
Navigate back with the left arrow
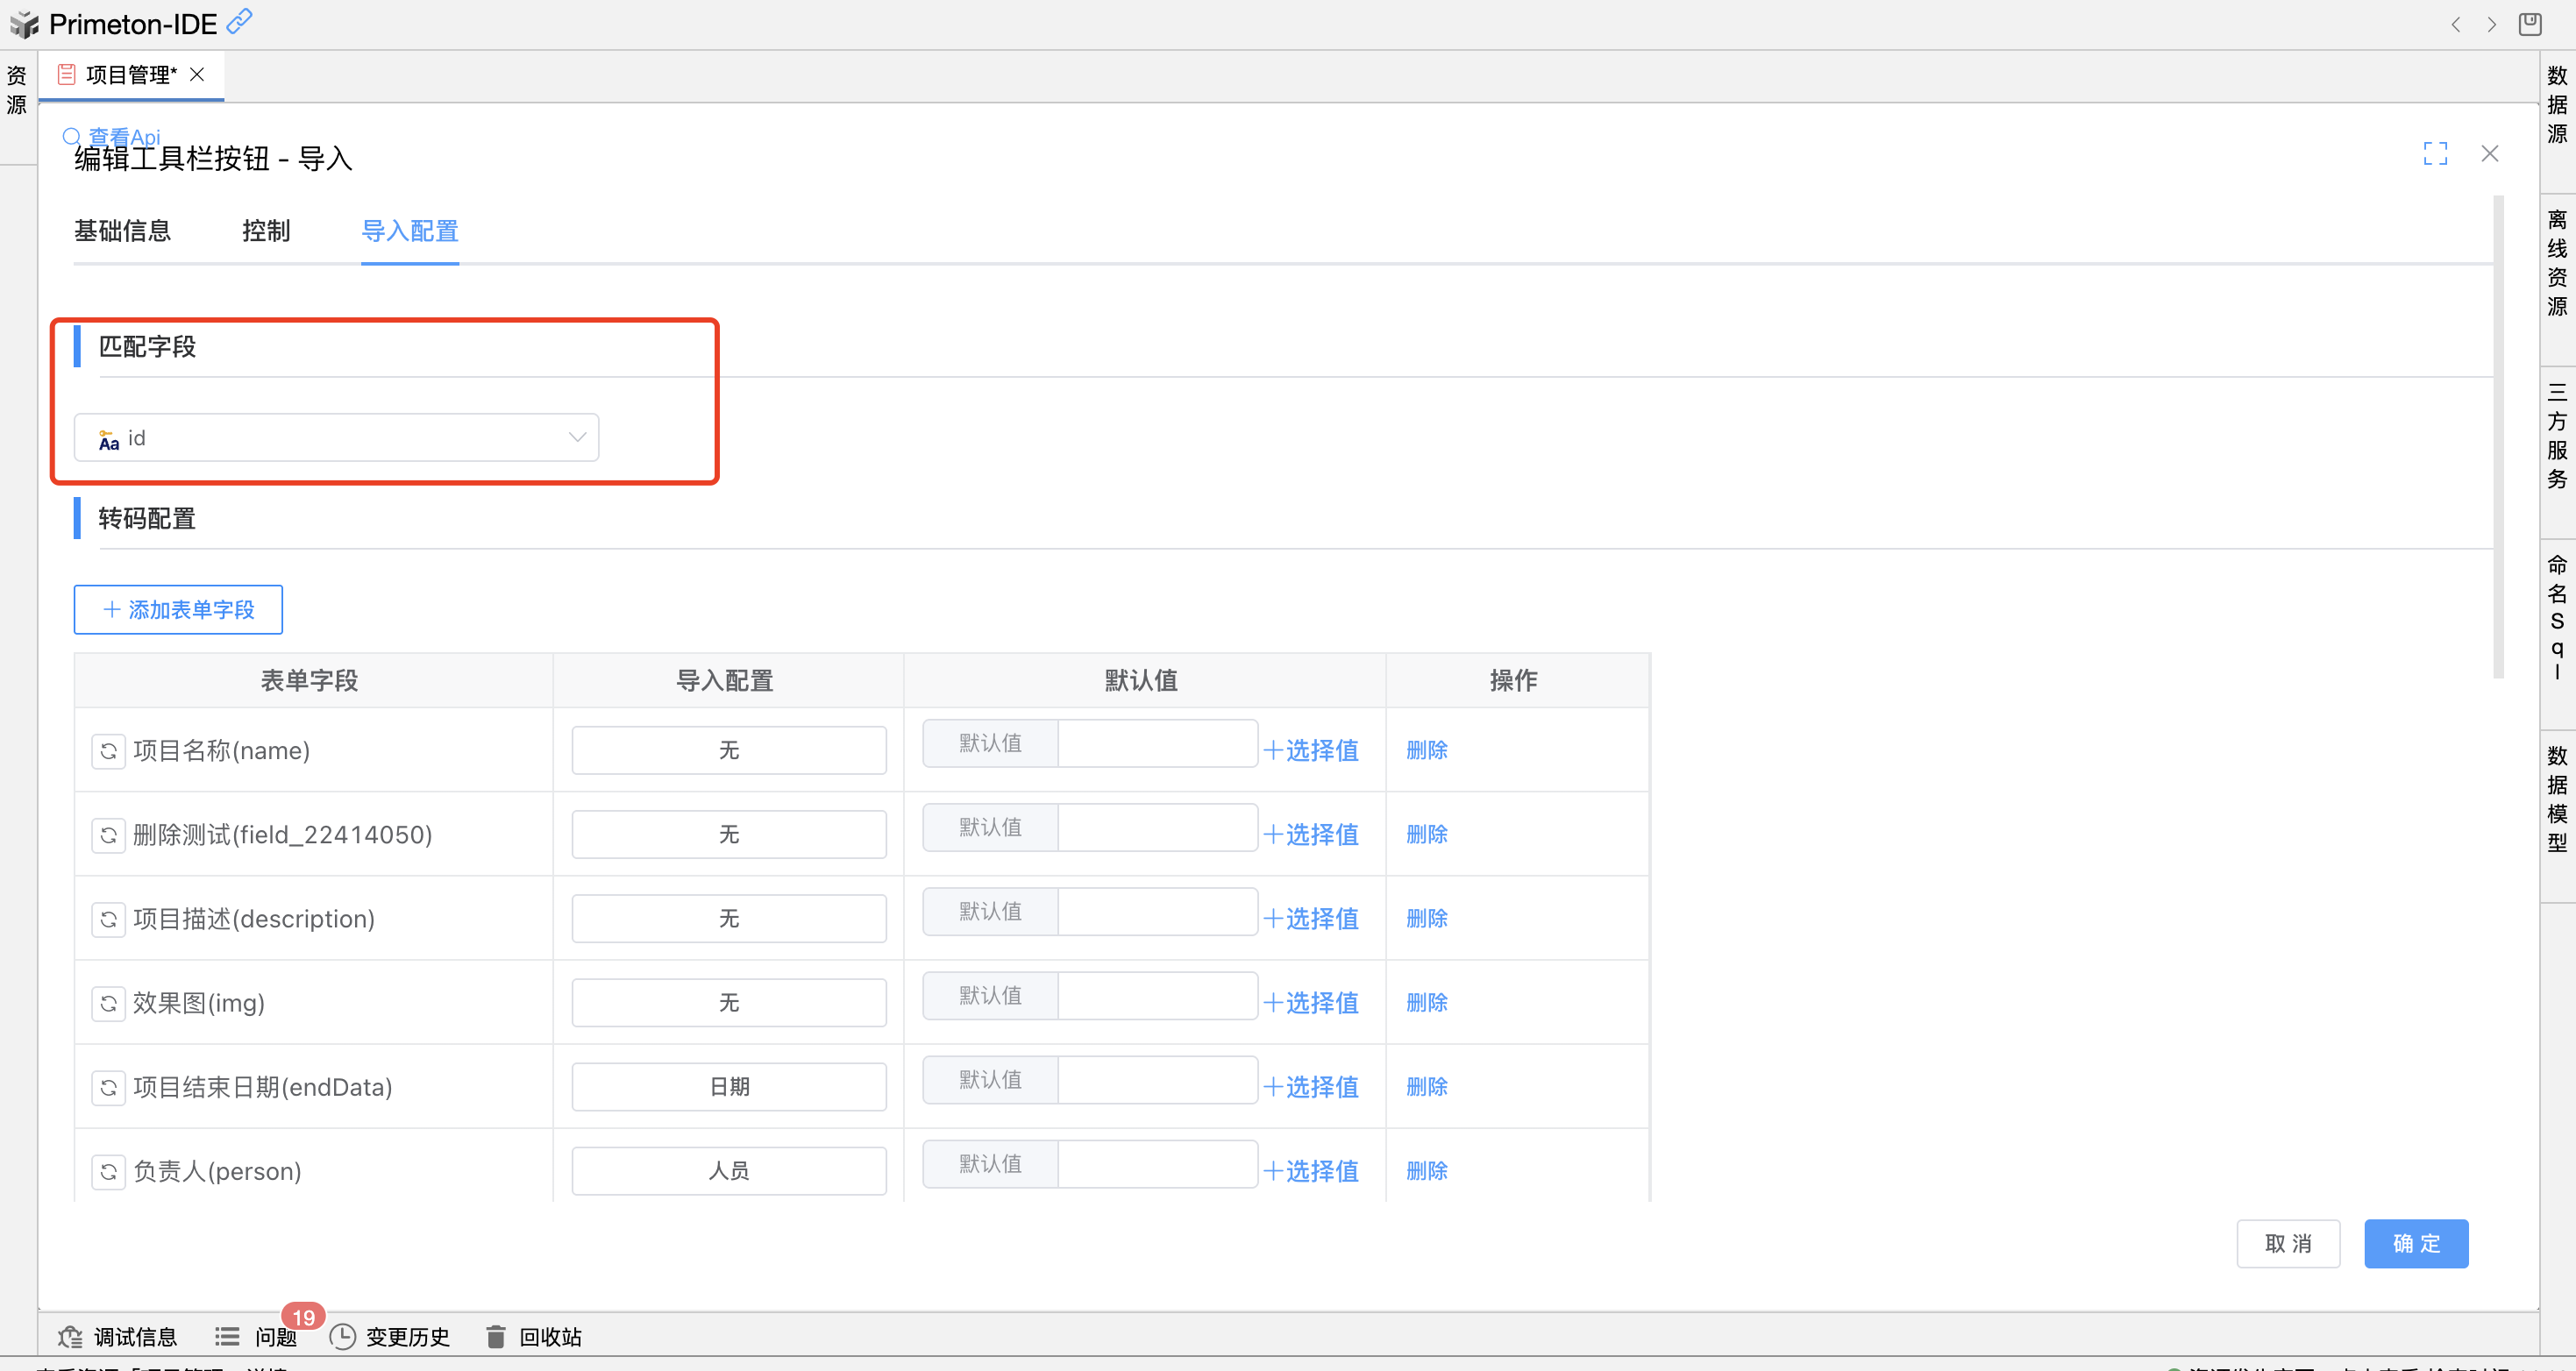click(2455, 24)
